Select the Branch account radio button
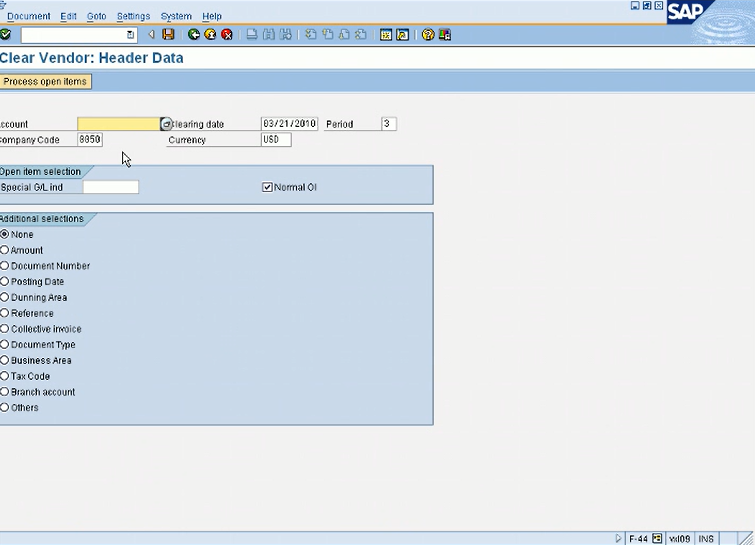Image resolution: width=755 pixels, height=545 pixels. point(4,392)
